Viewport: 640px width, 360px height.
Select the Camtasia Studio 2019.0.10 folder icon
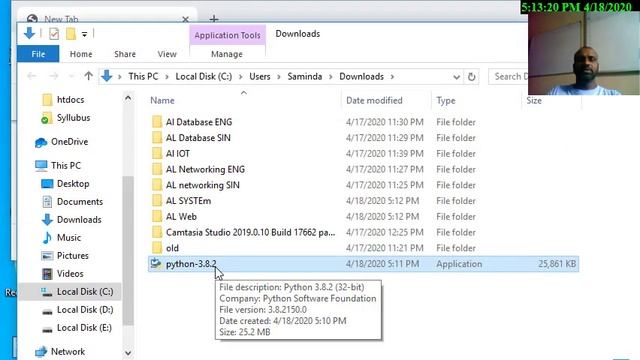157,232
